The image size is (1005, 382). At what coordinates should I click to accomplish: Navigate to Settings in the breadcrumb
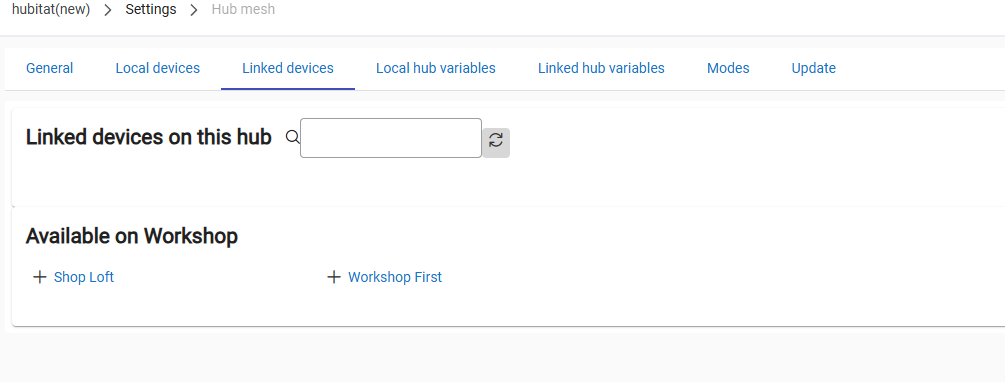coord(151,10)
